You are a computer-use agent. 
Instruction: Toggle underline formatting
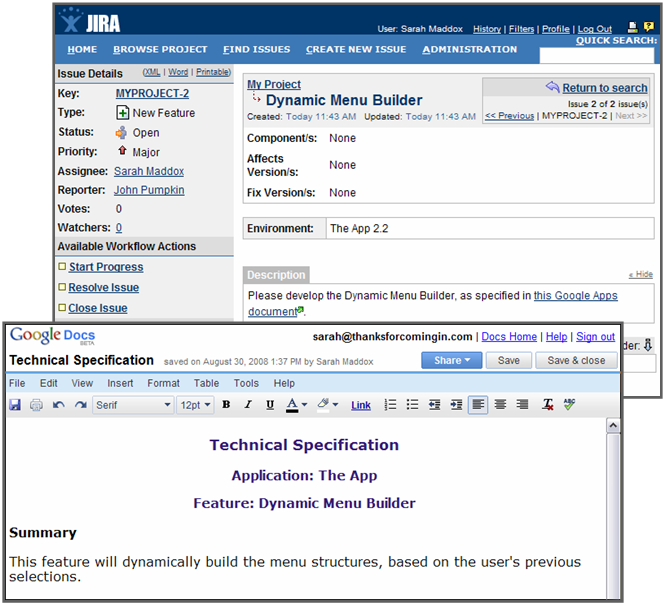point(270,405)
